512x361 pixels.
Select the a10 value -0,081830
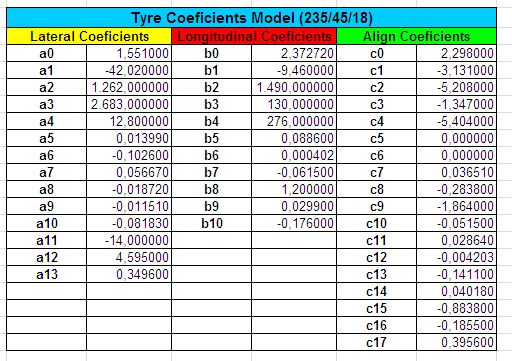(x=129, y=223)
